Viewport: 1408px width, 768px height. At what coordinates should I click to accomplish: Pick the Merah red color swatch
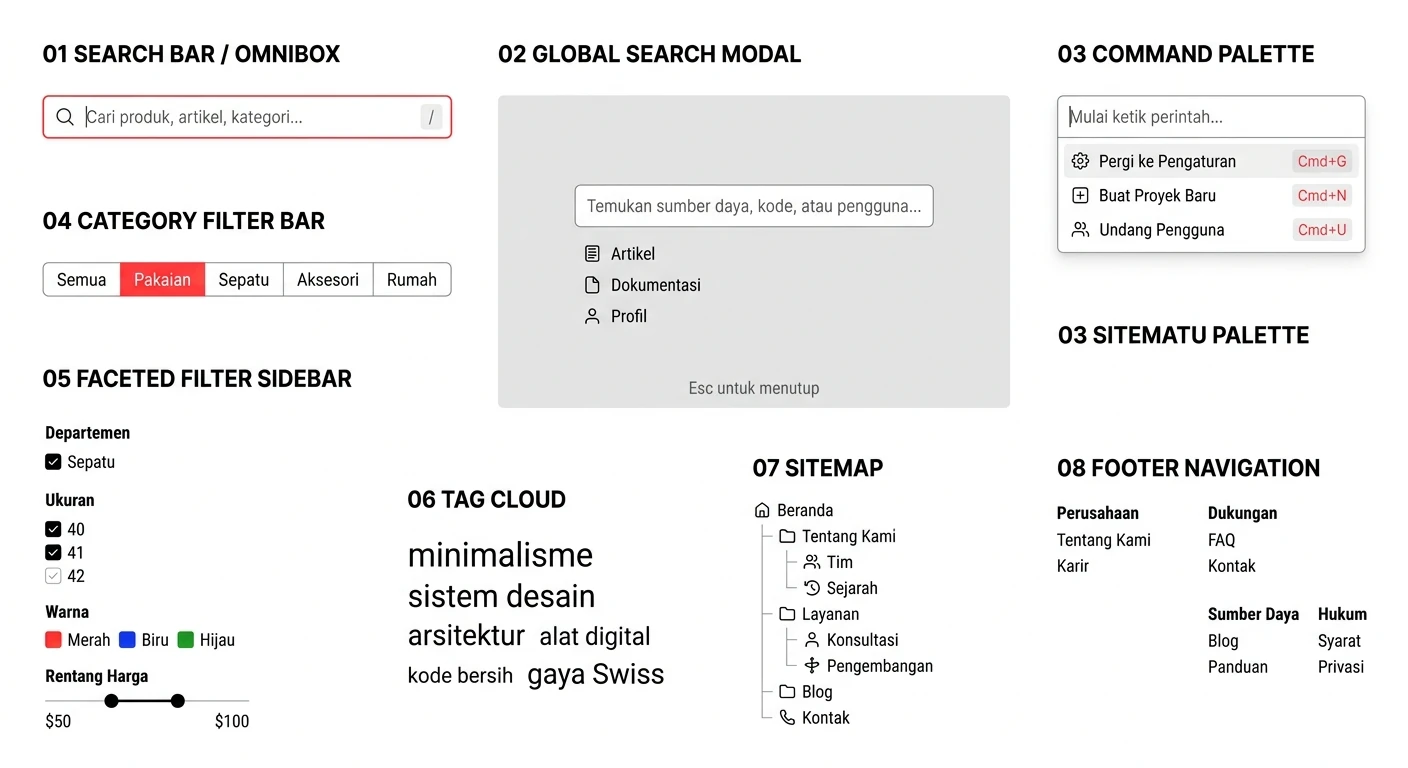point(53,640)
